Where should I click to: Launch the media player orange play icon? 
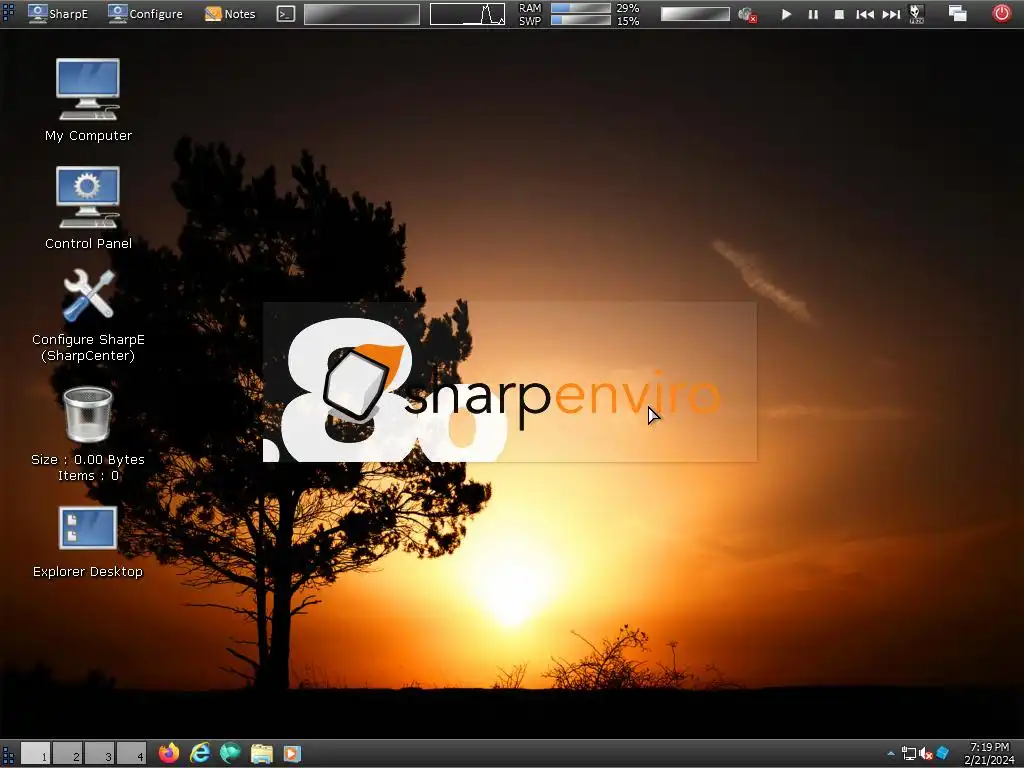tap(292, 754)
